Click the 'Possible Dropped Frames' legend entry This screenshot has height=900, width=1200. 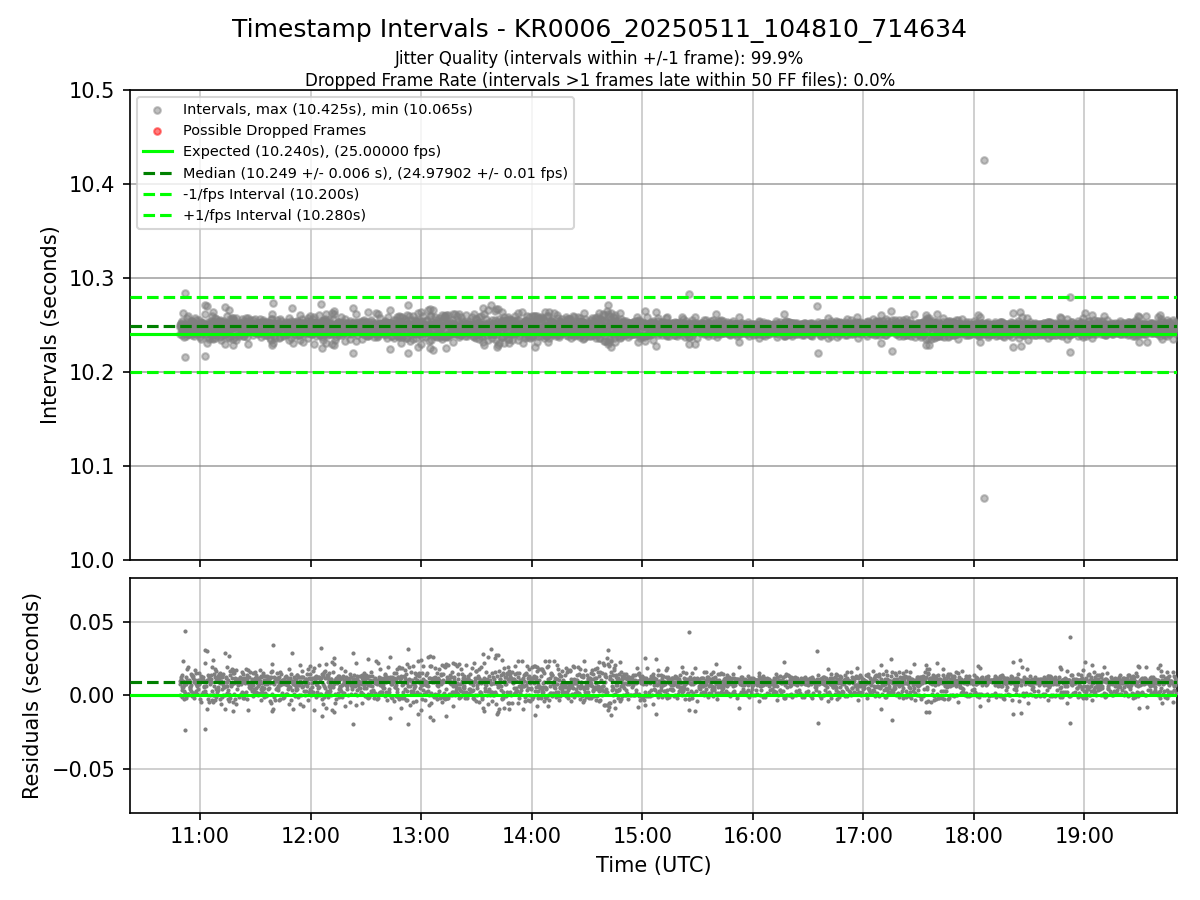[274, 130]
